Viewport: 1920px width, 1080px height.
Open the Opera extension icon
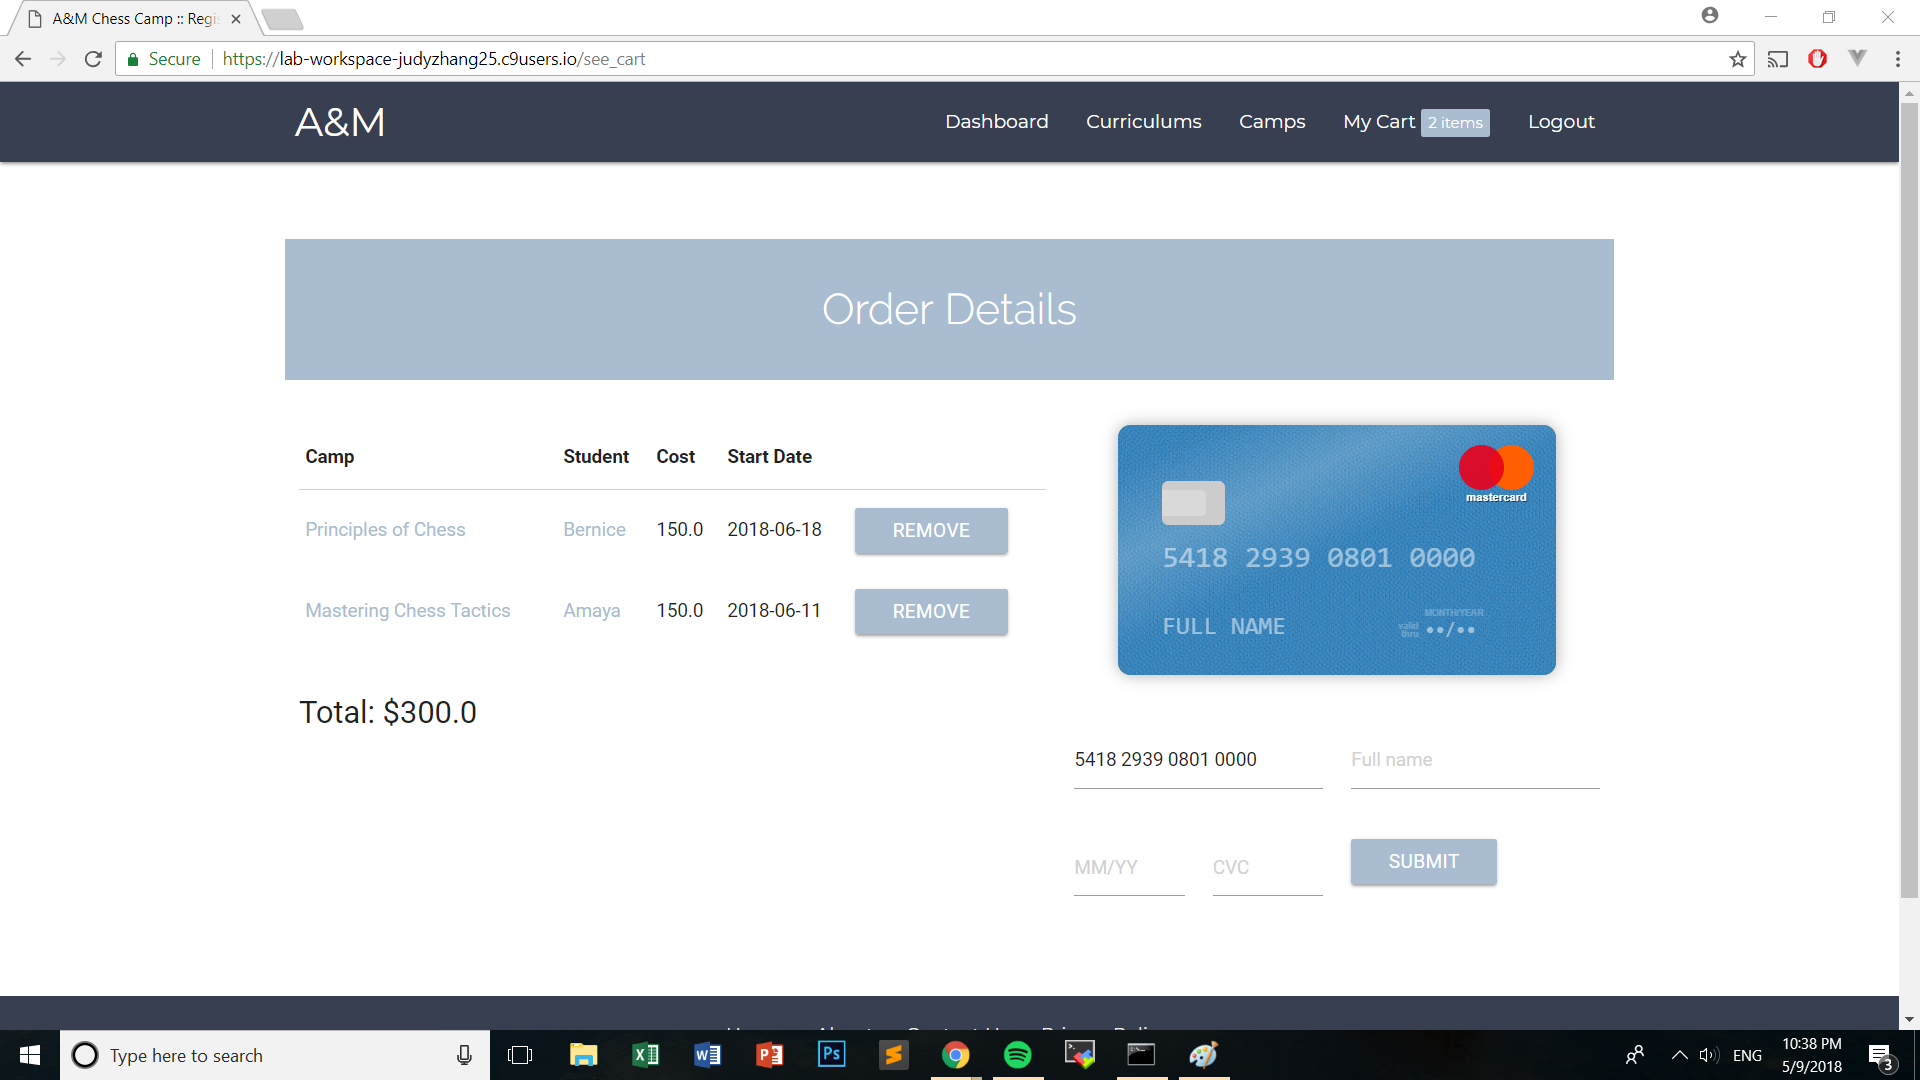pyautogui.click(x=1817, y=59)
